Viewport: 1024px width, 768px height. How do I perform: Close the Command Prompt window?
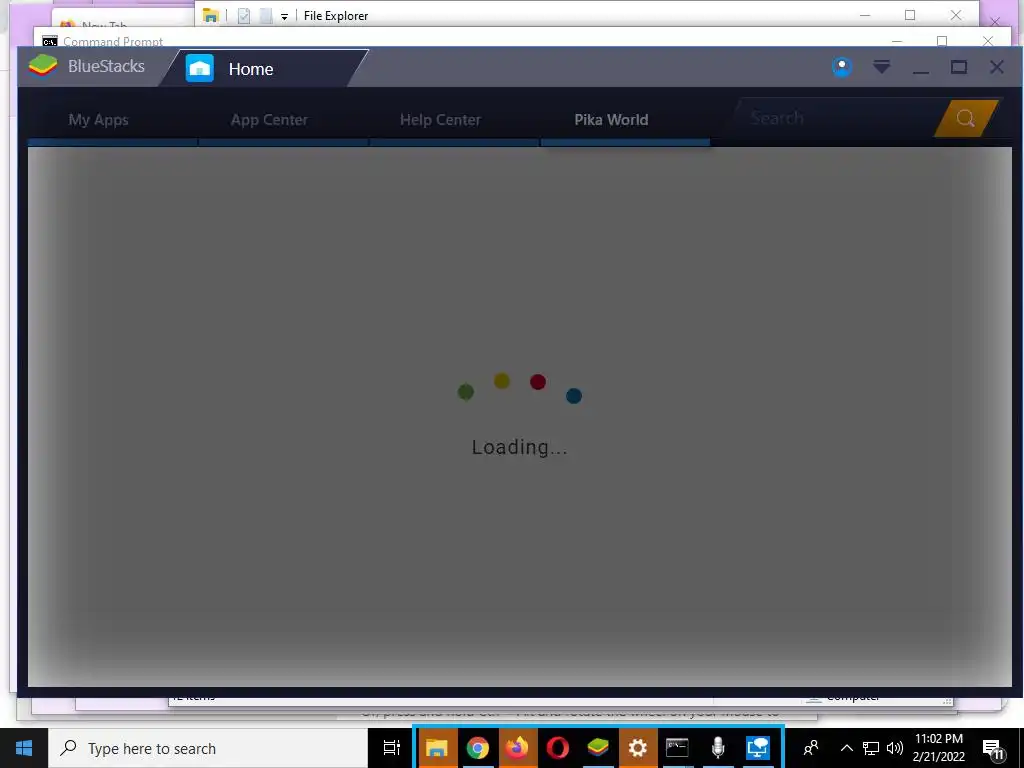pos(987,41)
